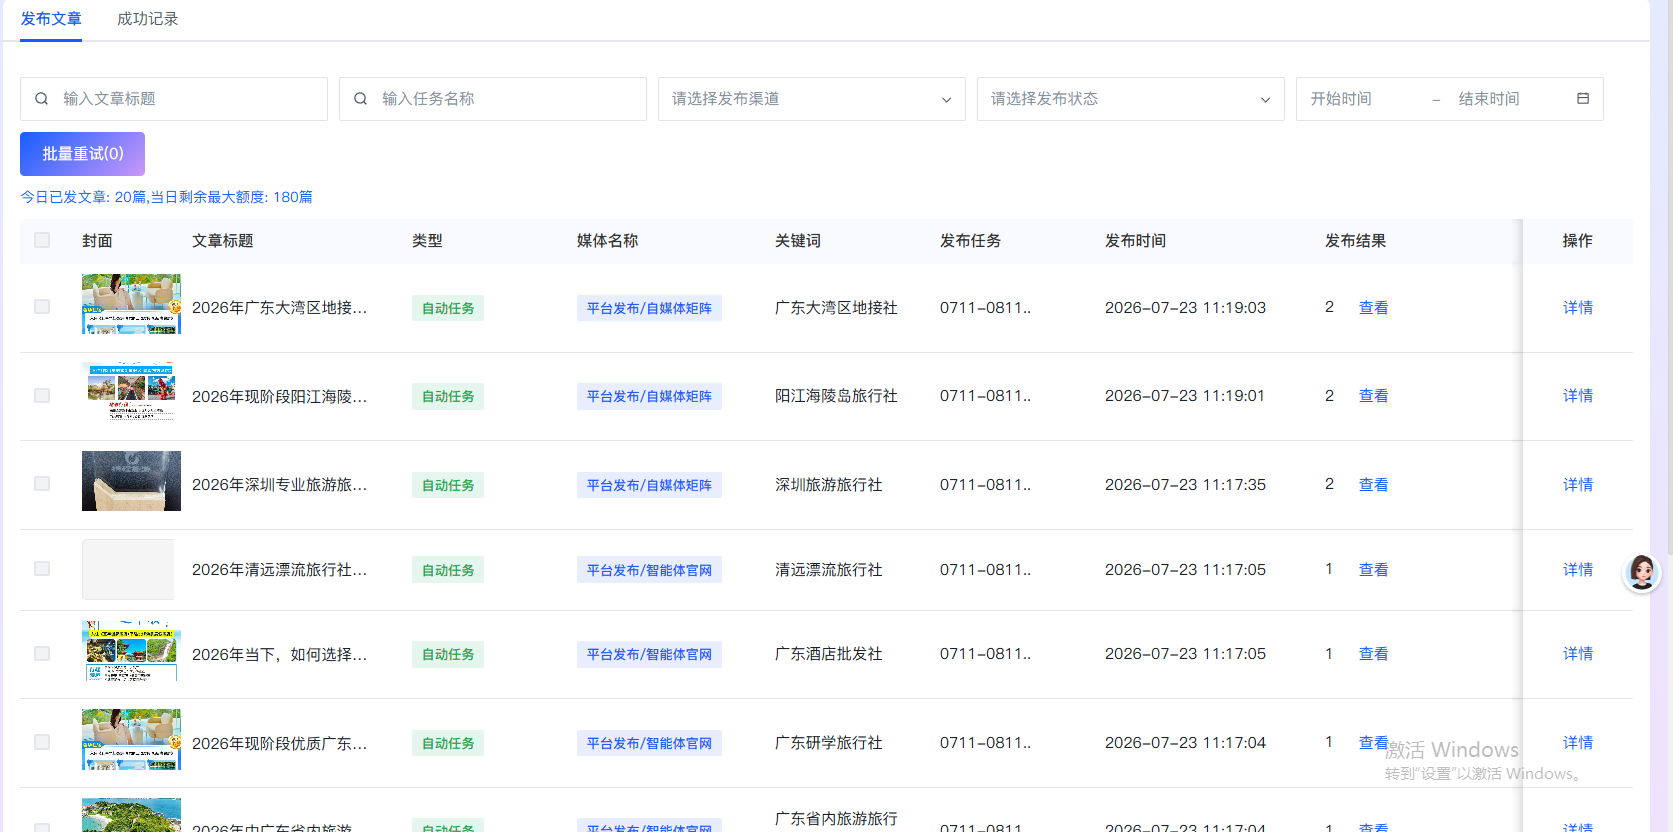
Task: Select the 发布文章 tab
Action: coord(51,19)
